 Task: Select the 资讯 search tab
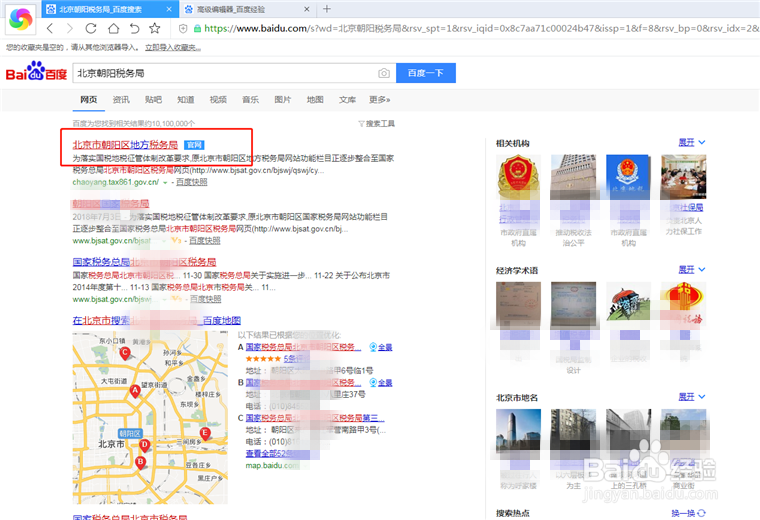(x=121, y=99)
